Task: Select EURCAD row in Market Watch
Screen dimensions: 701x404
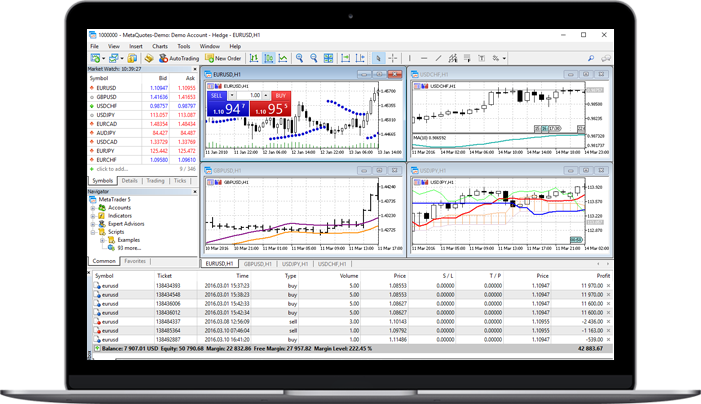Action: point(143,124)
